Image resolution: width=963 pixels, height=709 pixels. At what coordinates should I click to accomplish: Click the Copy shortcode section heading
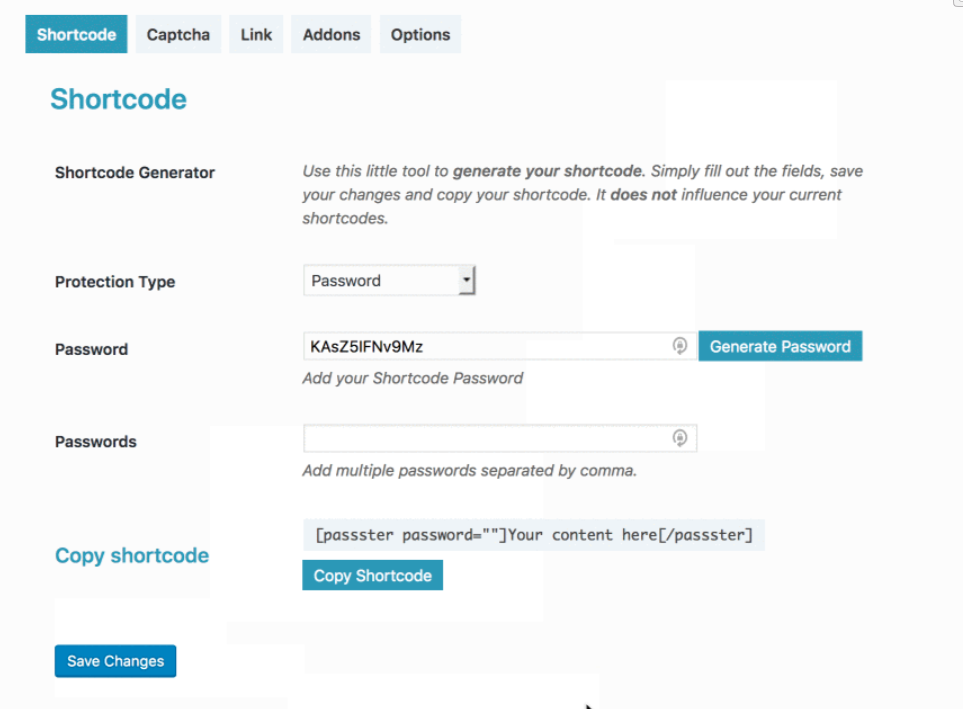coord(131,555)
